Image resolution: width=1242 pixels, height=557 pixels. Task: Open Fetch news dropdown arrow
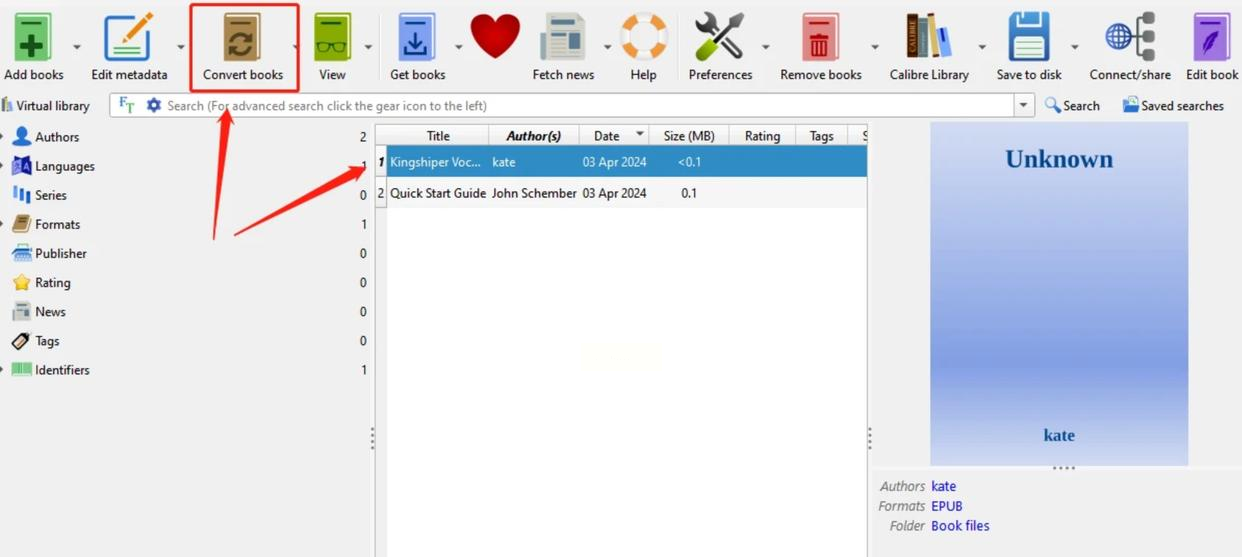point(607,47)
